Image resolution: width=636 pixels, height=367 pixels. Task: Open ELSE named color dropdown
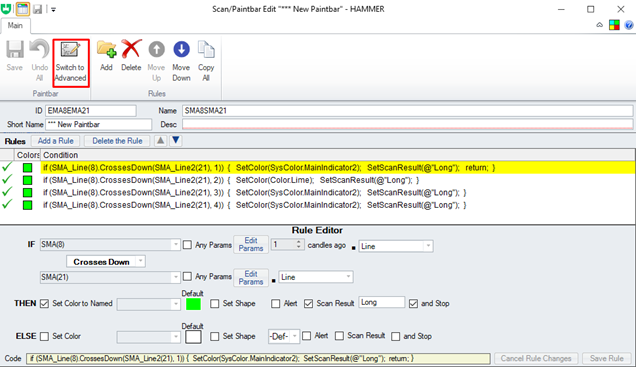coord(176,337)
